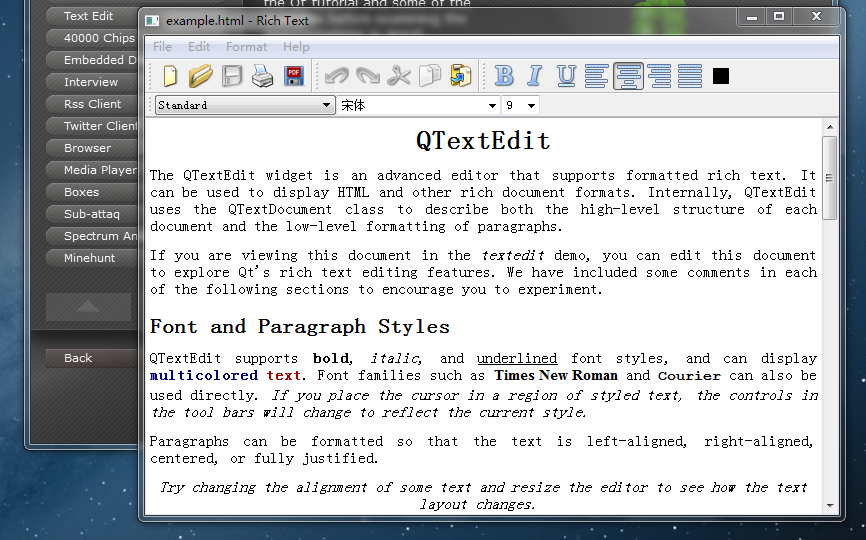This screenshot has width=866, height=540.
Task: Click the scrollbar up arrow
Action: coord(830,127)
